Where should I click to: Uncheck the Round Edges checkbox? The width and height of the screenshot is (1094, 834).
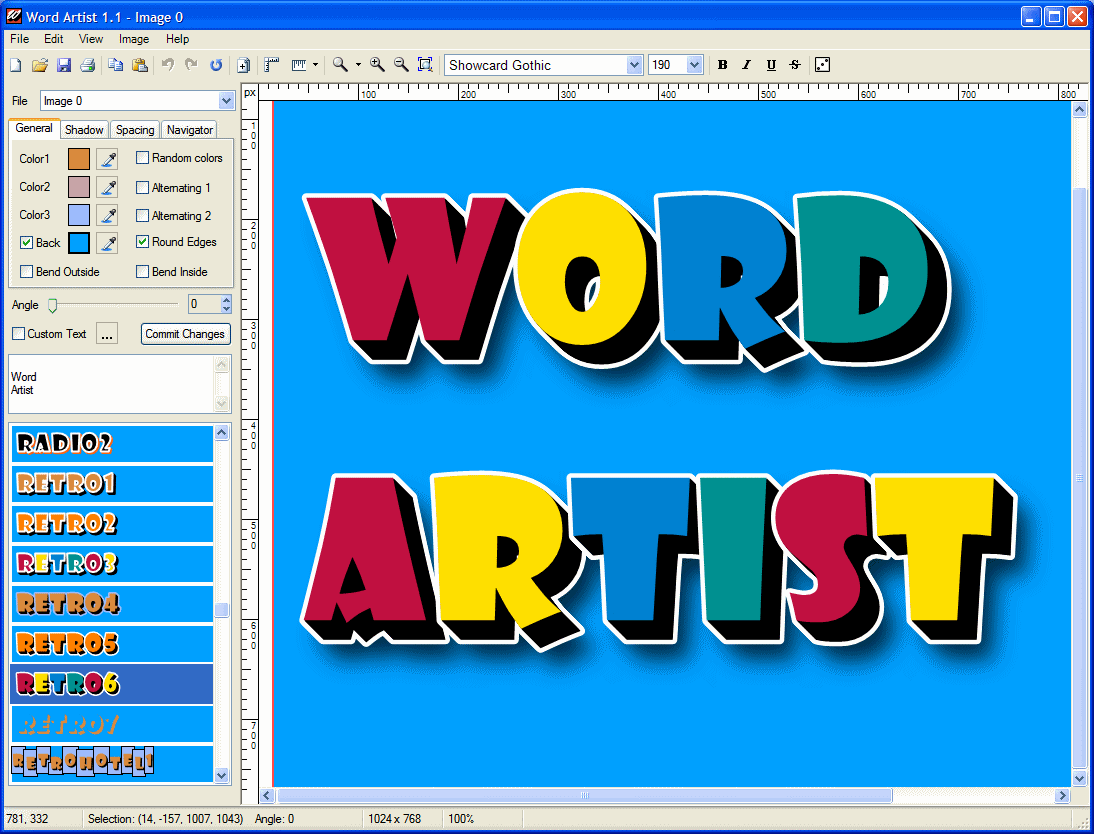(x=142, y=241)
